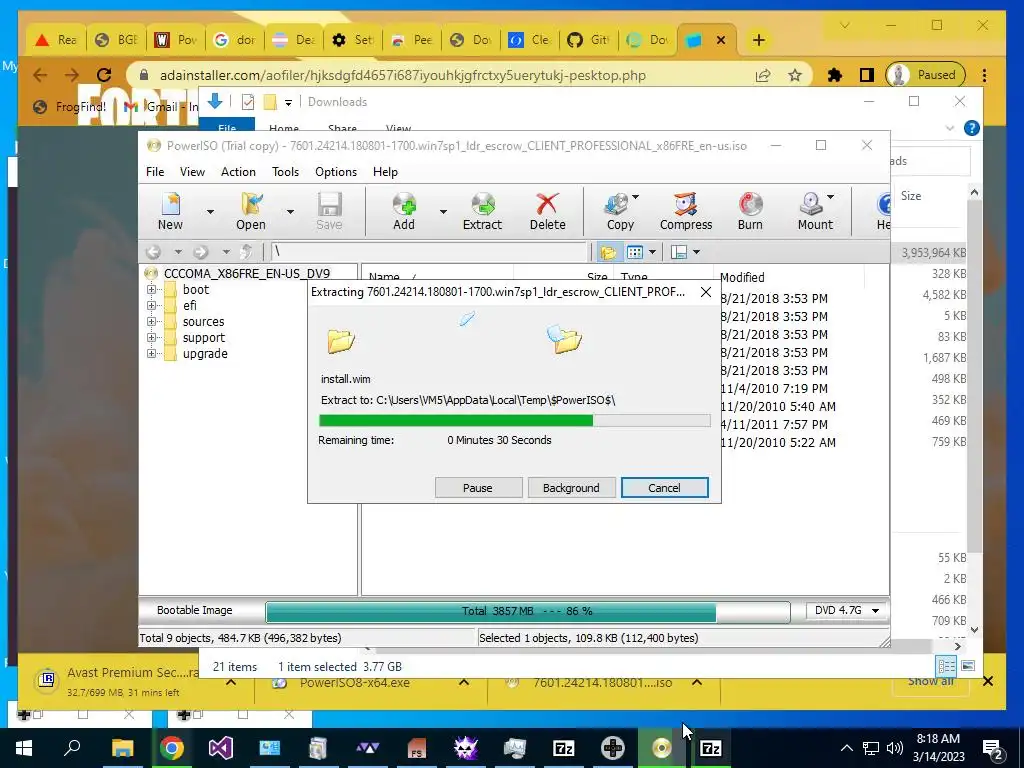Click the New toolbar icon in PowerISO
Image resolution: width=1024 pixels, height=768 pixels.
pos(170,211)
